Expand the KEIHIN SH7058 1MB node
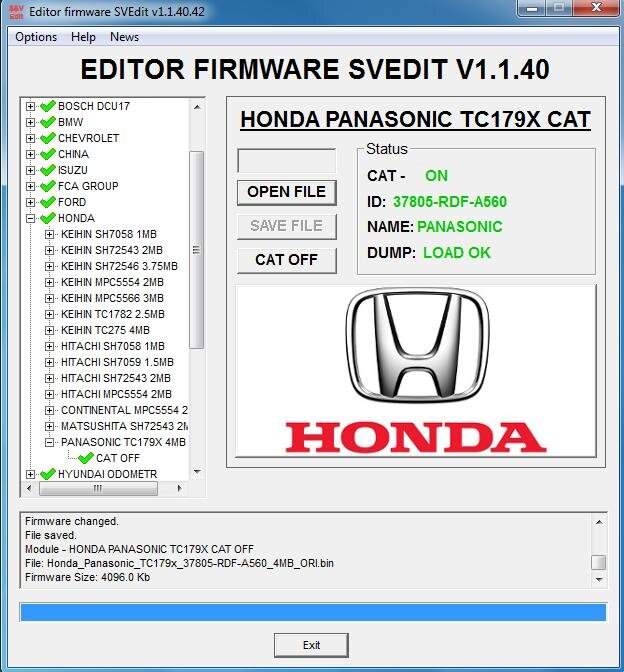The height and width of the screenshot is (672, 624). 49,234
